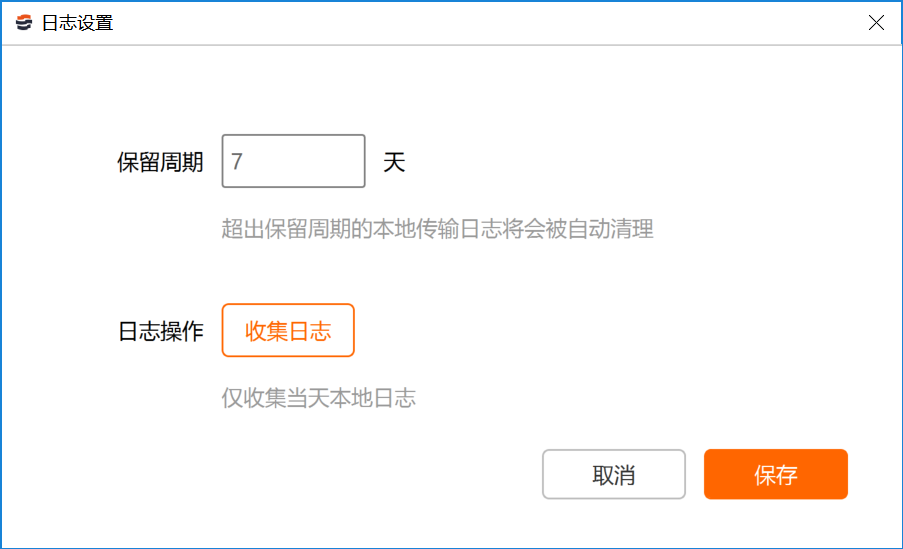Click the number 7 in the retention field
This screenshot has height=549, width=903.
click(237, 162)
